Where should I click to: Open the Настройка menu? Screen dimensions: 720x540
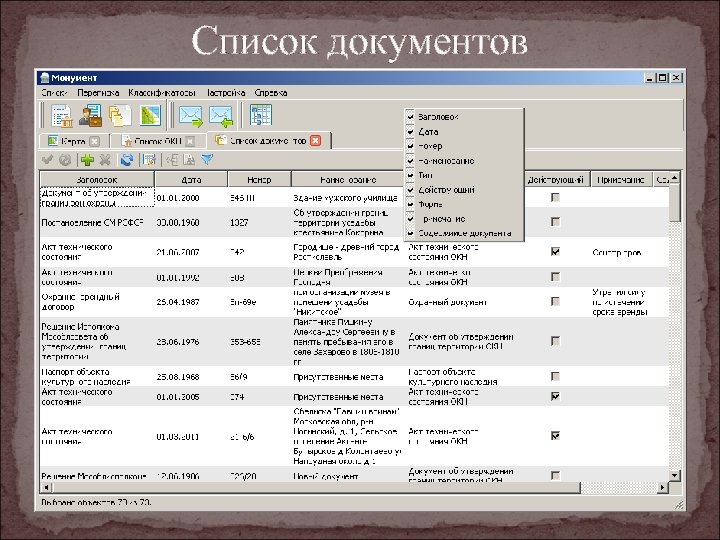(x=226, y=93)
